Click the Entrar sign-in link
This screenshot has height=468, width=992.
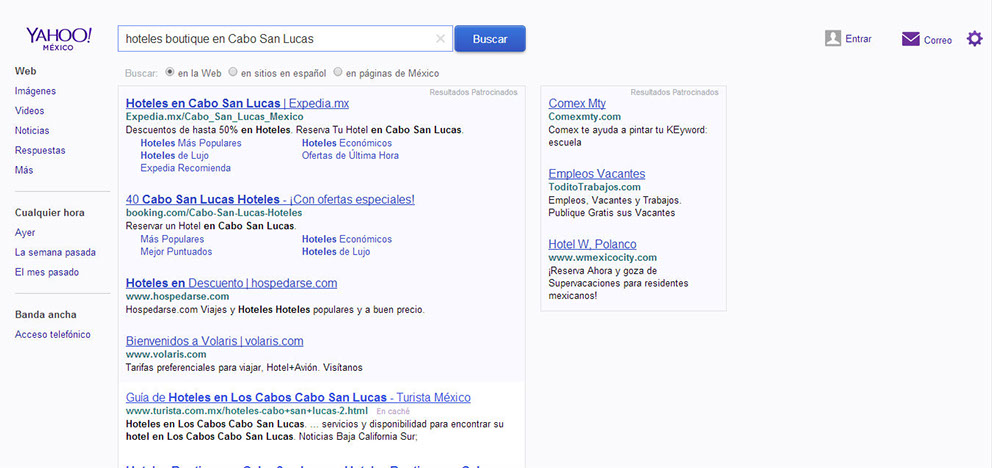(859, 39)
